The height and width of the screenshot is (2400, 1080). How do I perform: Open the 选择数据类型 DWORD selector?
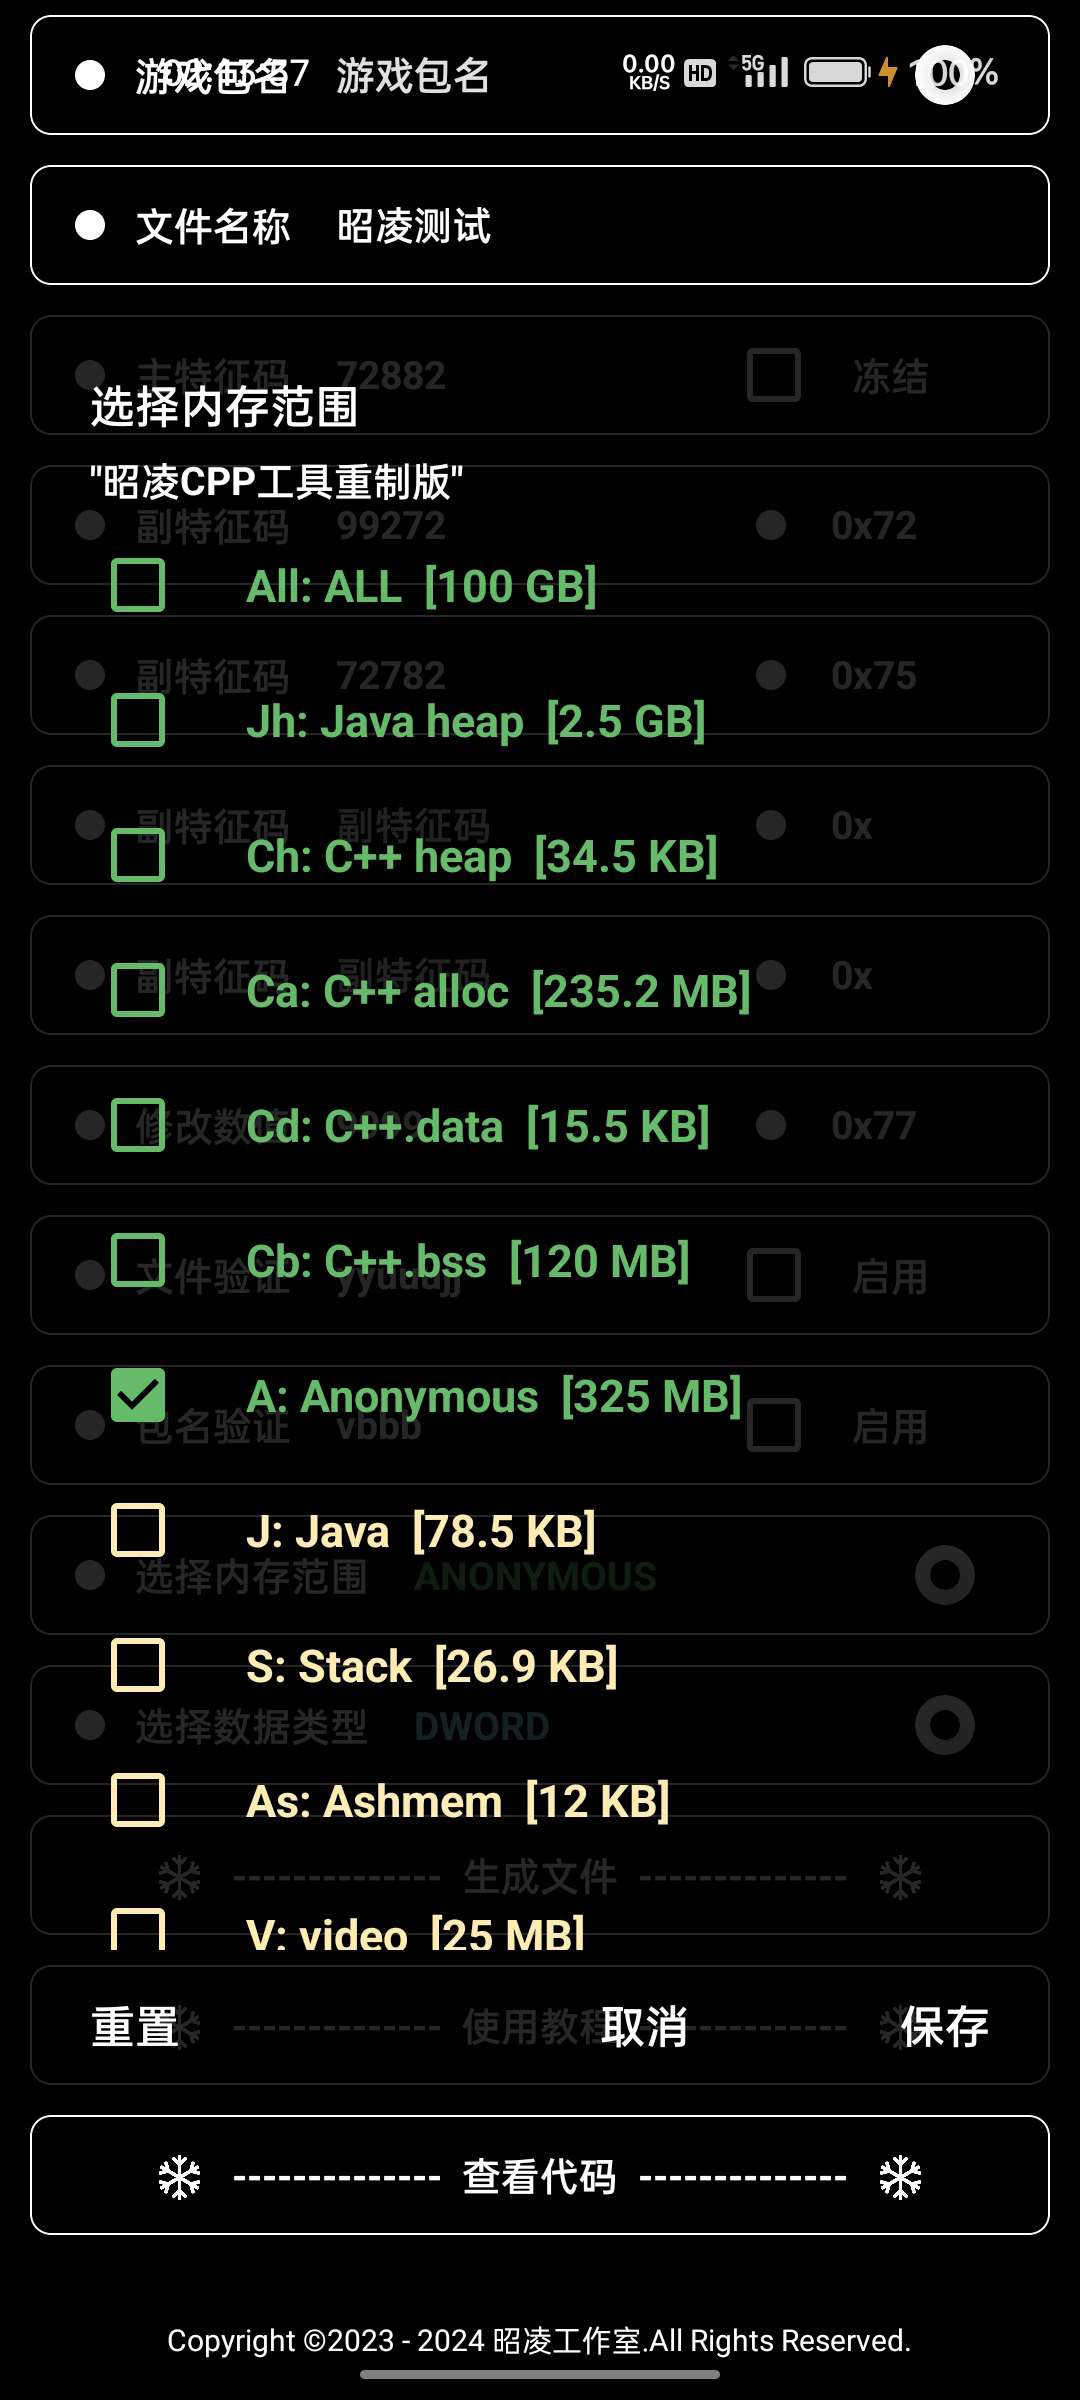(480, 1725)
